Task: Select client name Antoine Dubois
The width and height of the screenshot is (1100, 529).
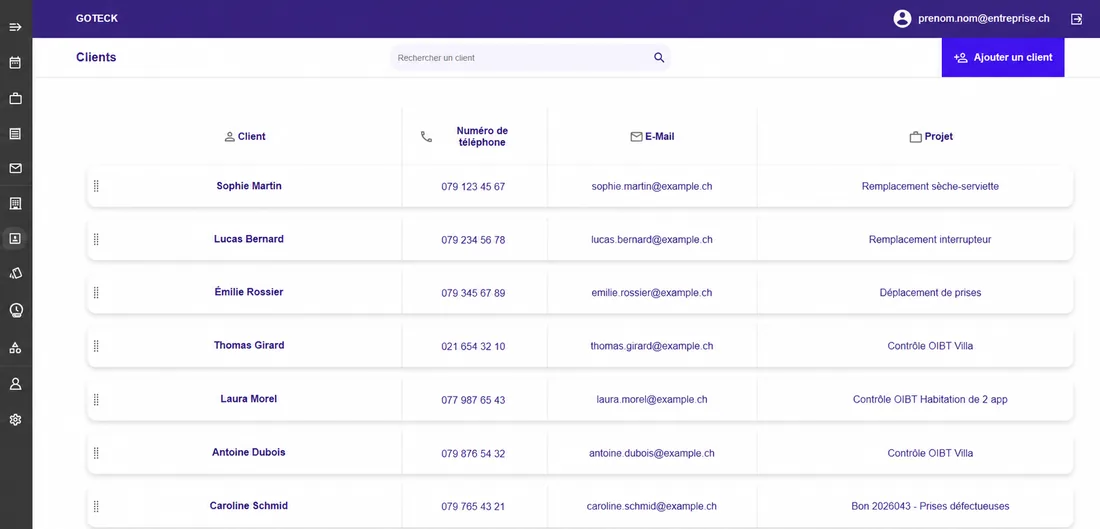Action: coord(249,453)
